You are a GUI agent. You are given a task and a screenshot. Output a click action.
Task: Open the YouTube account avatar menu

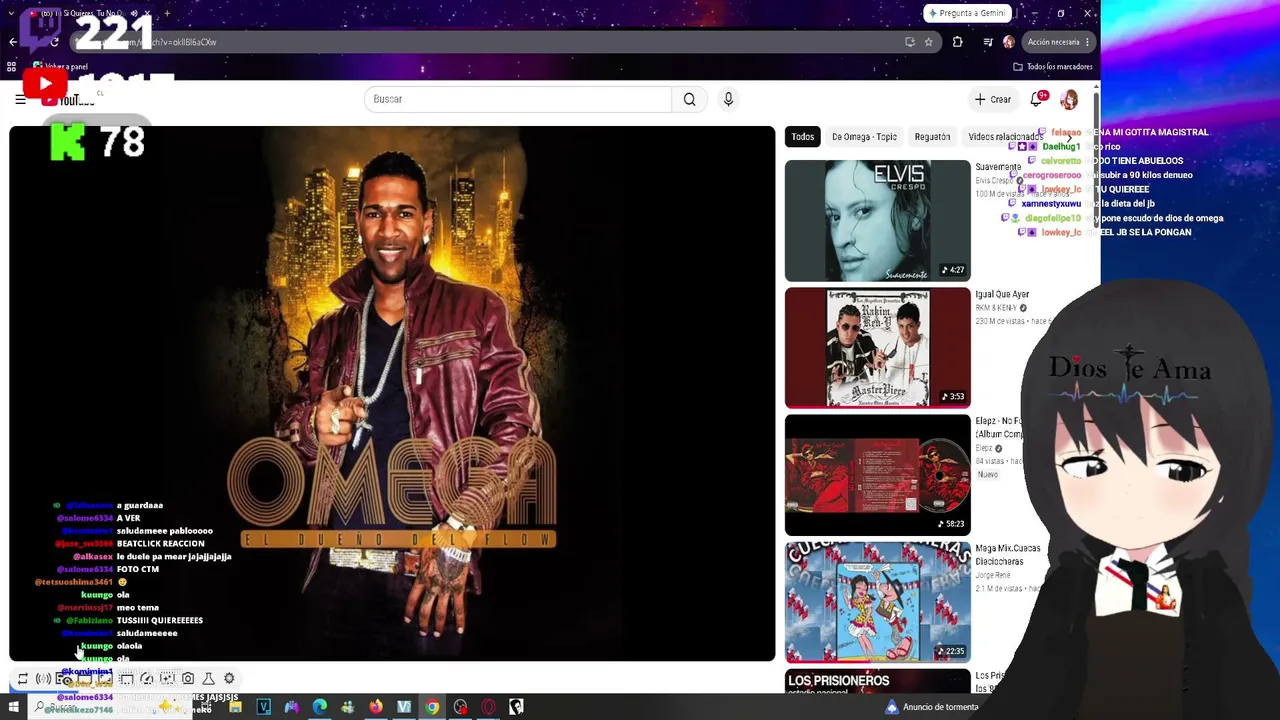click(1069, 99)
